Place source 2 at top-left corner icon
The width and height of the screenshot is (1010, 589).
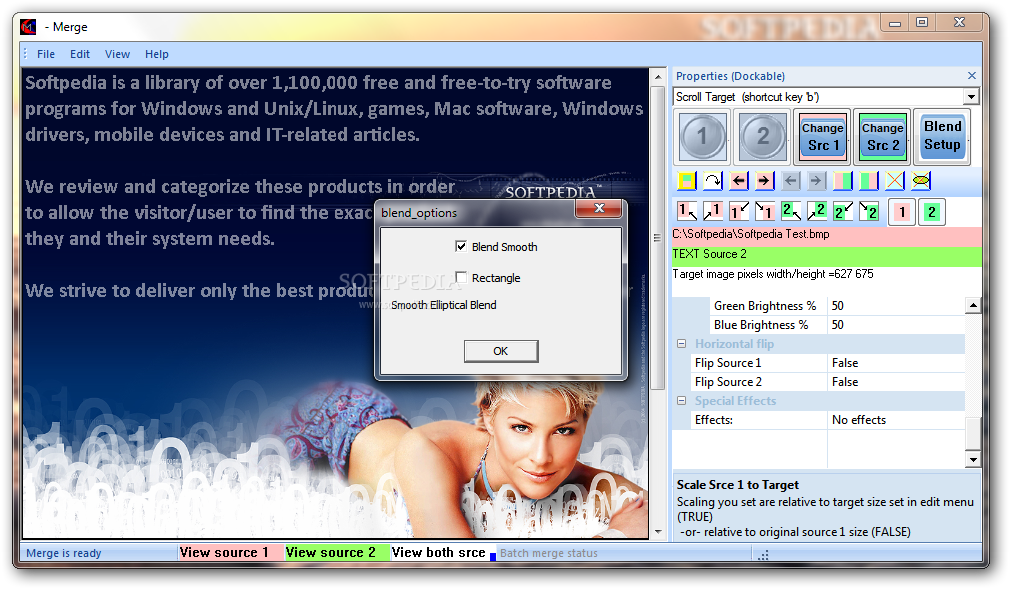click(x=791, y=211)
